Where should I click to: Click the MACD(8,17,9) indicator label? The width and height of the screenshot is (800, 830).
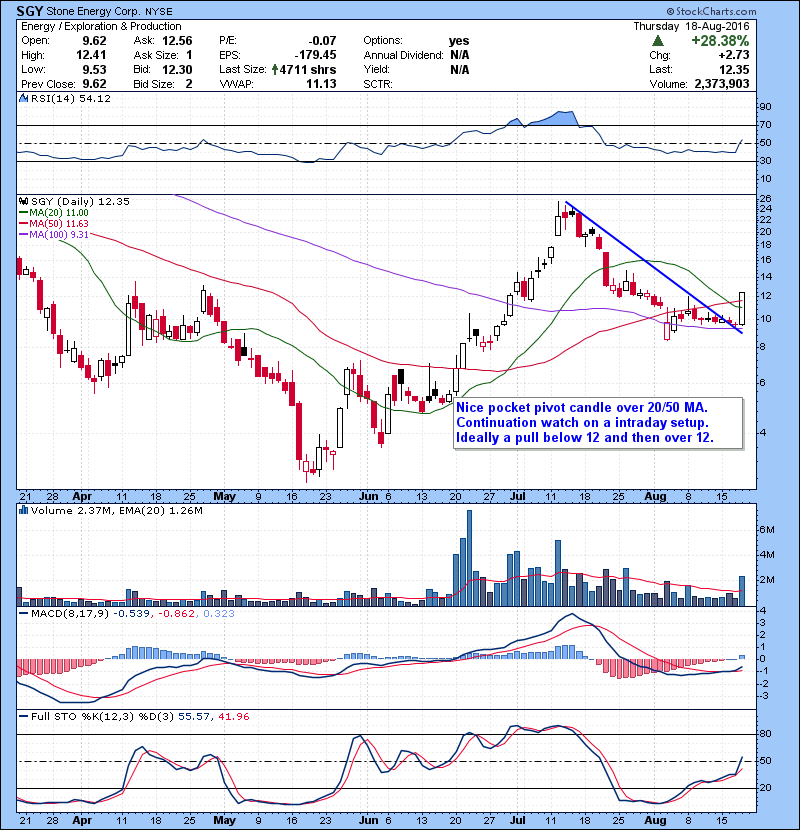tap(70, 613)
